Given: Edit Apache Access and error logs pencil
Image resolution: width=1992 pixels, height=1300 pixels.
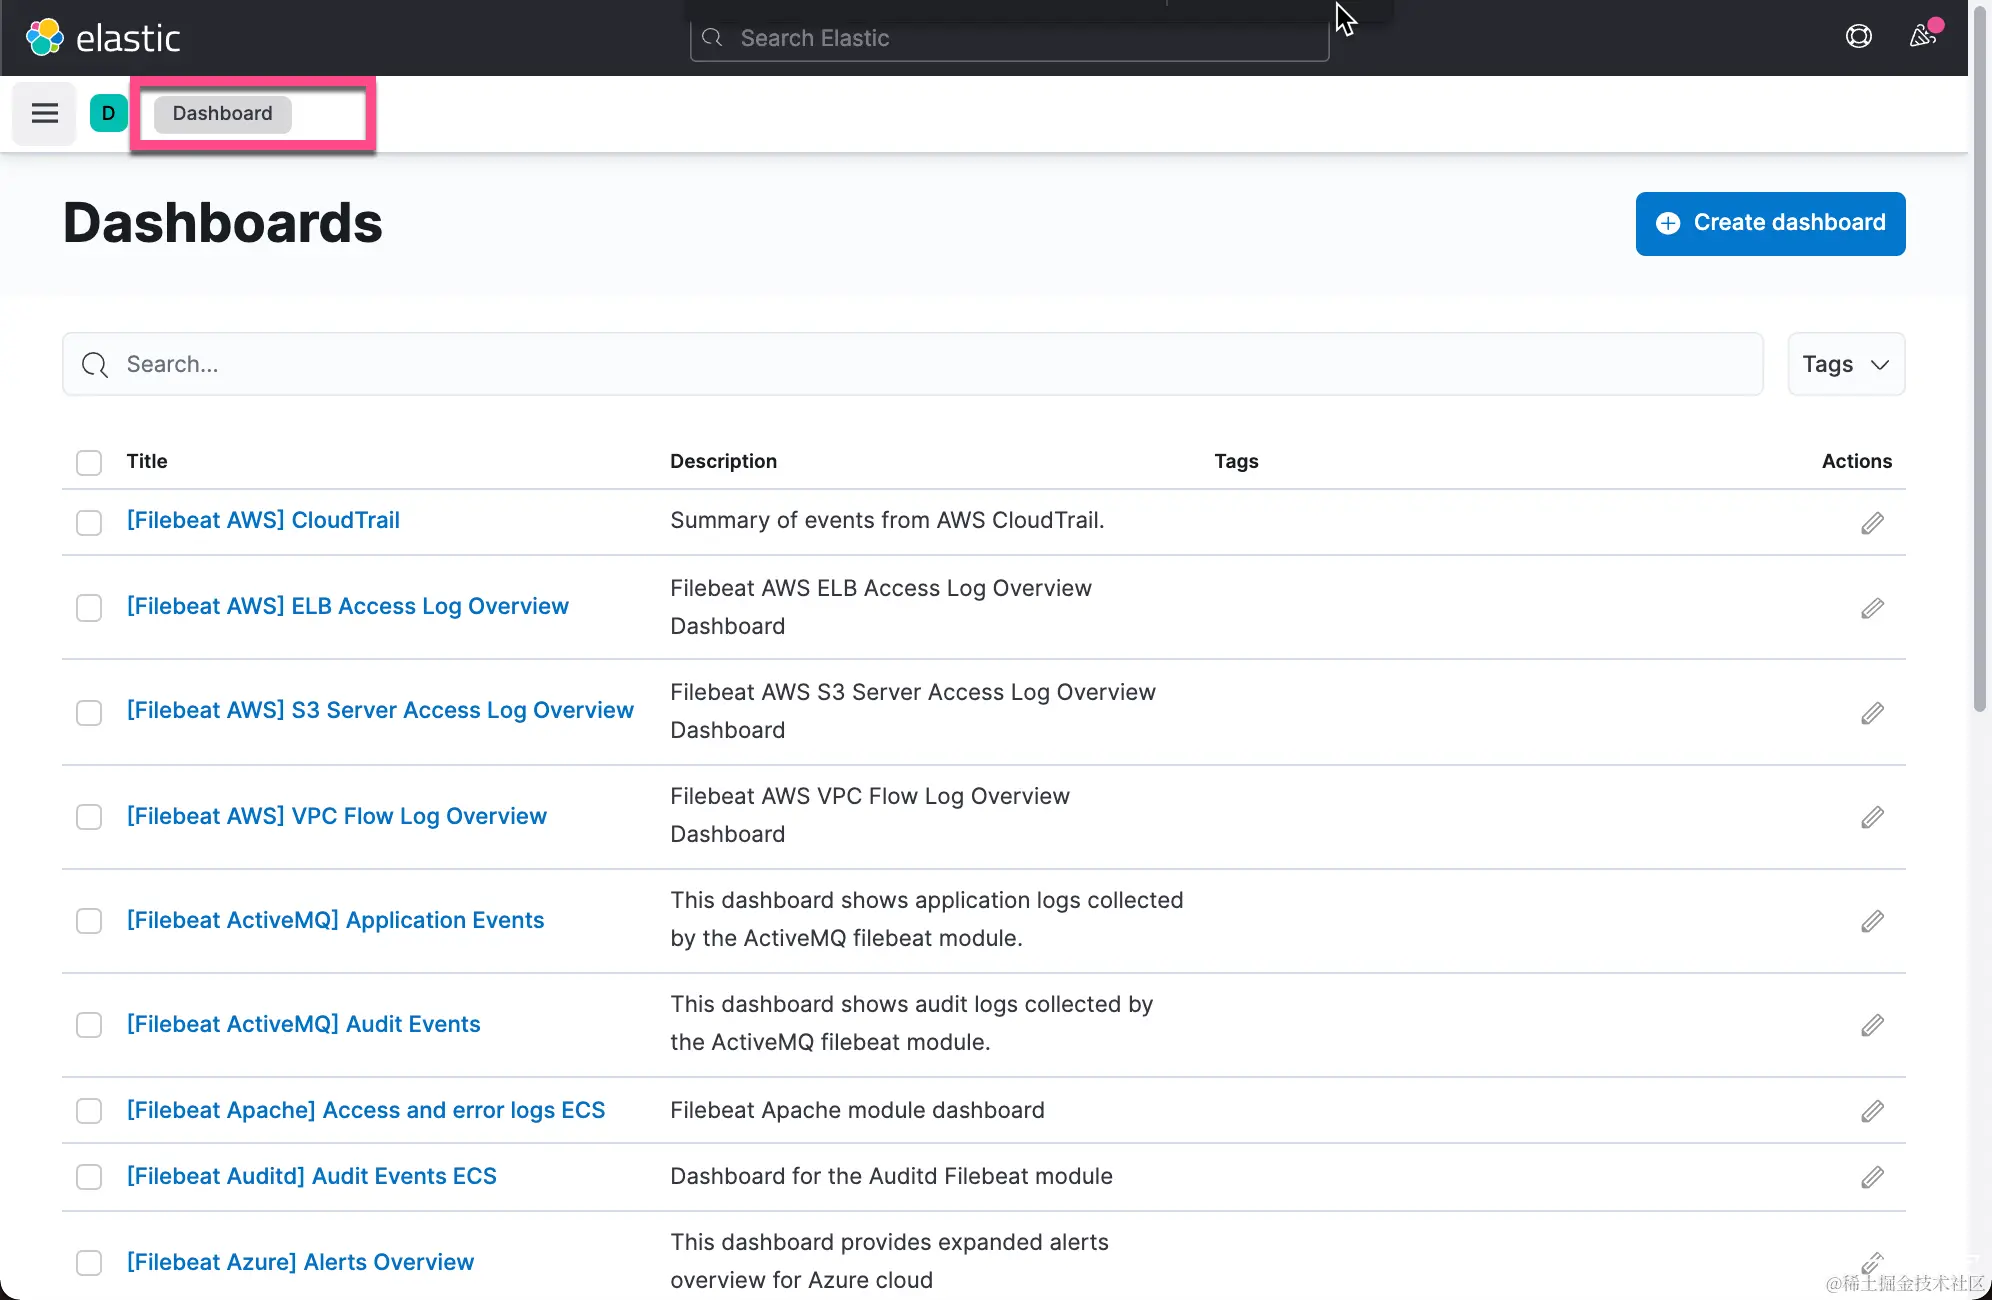Looking at the screenshot, I should pos(1872,1111).
